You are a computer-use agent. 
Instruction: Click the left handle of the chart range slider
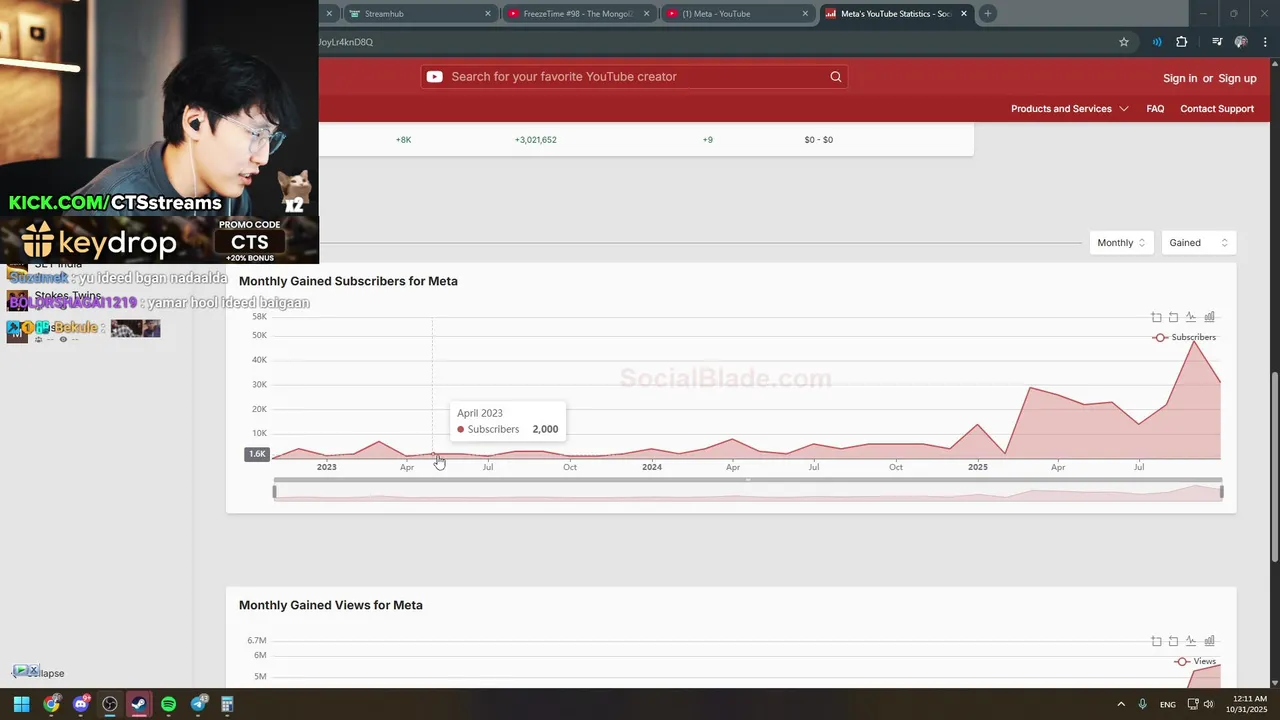click(x=274, y=491)
